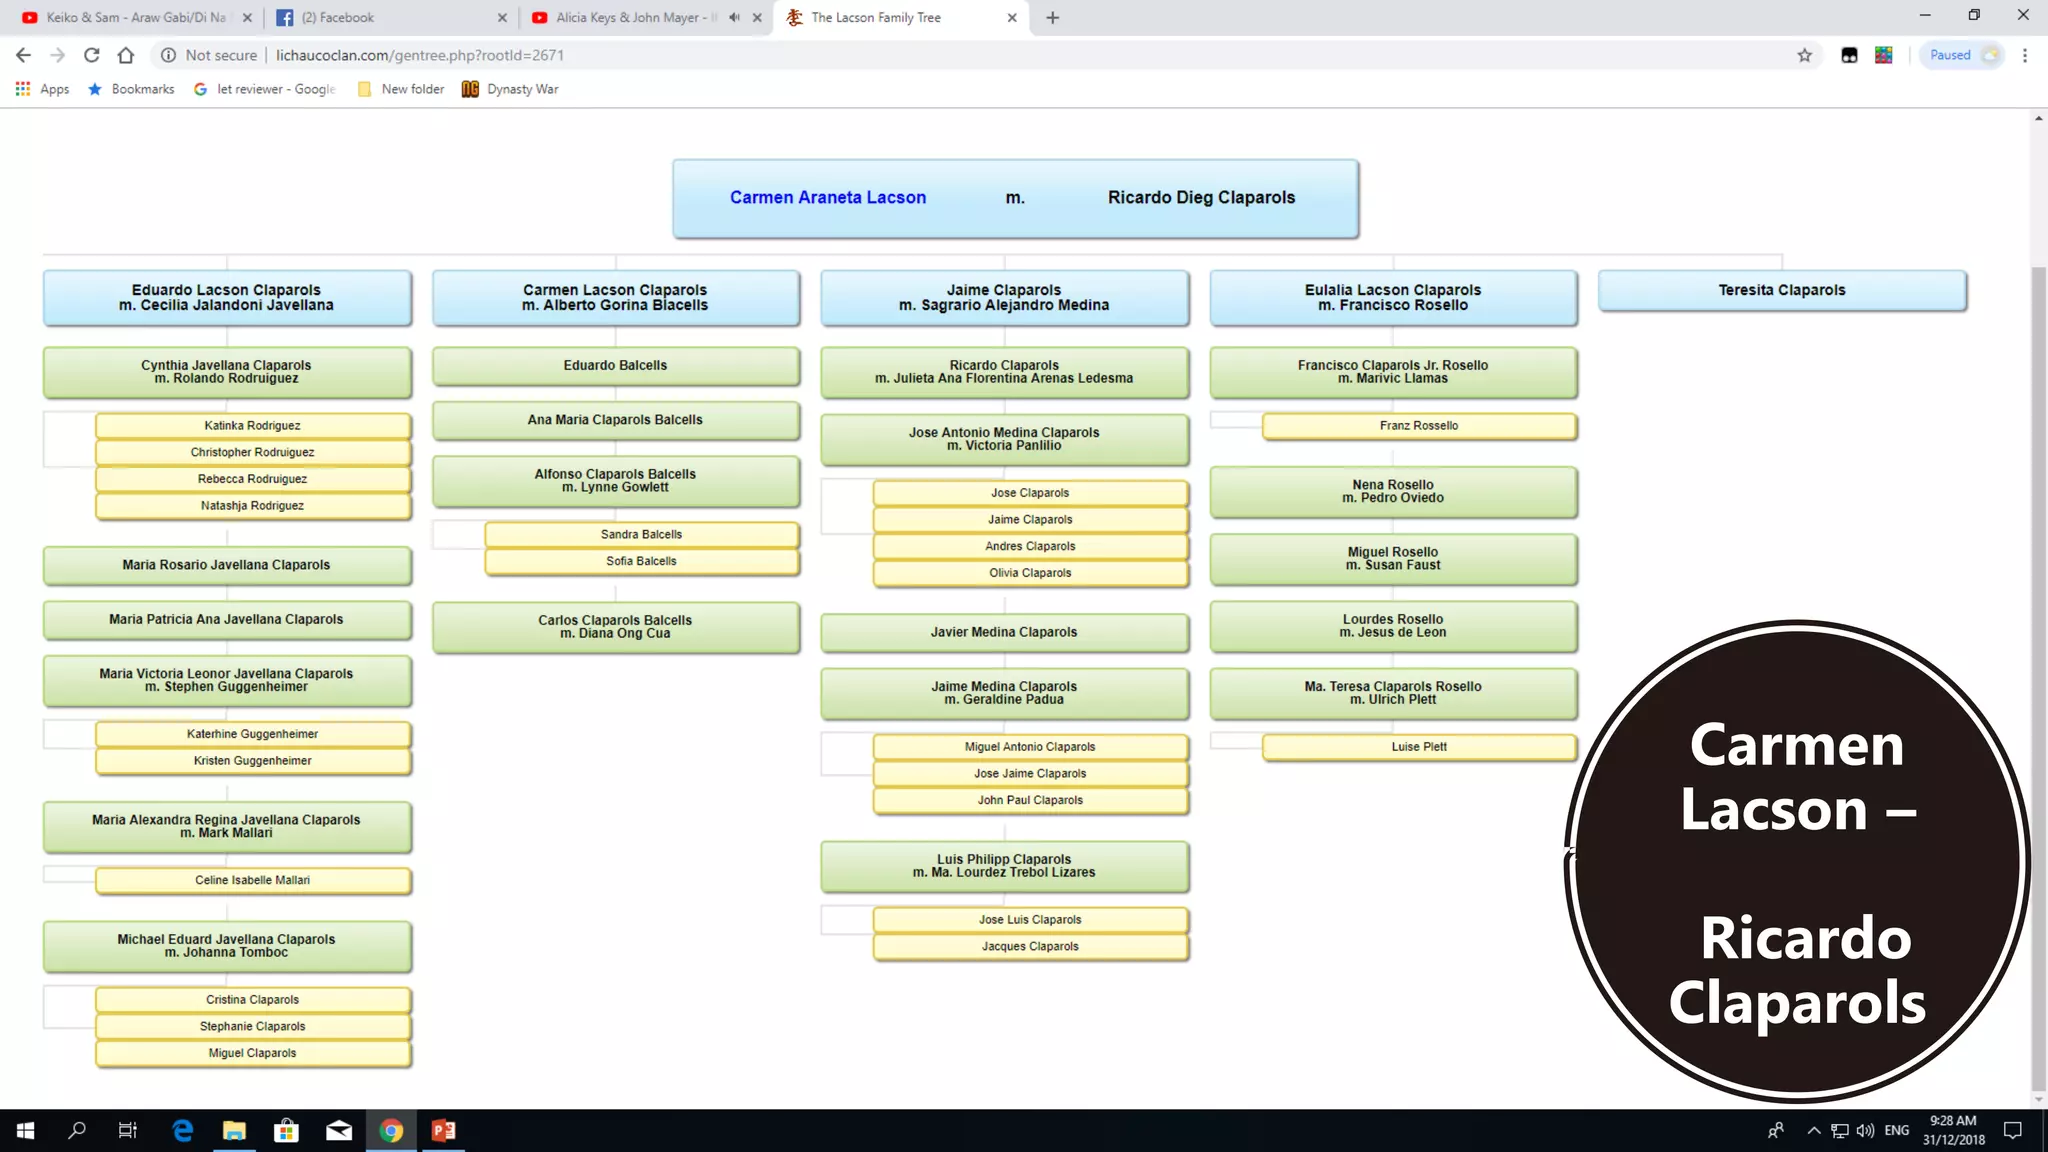Reload the page with the refresh icon
Viewport: 2048px width, 1152px height.
click(x=91, y=55)
